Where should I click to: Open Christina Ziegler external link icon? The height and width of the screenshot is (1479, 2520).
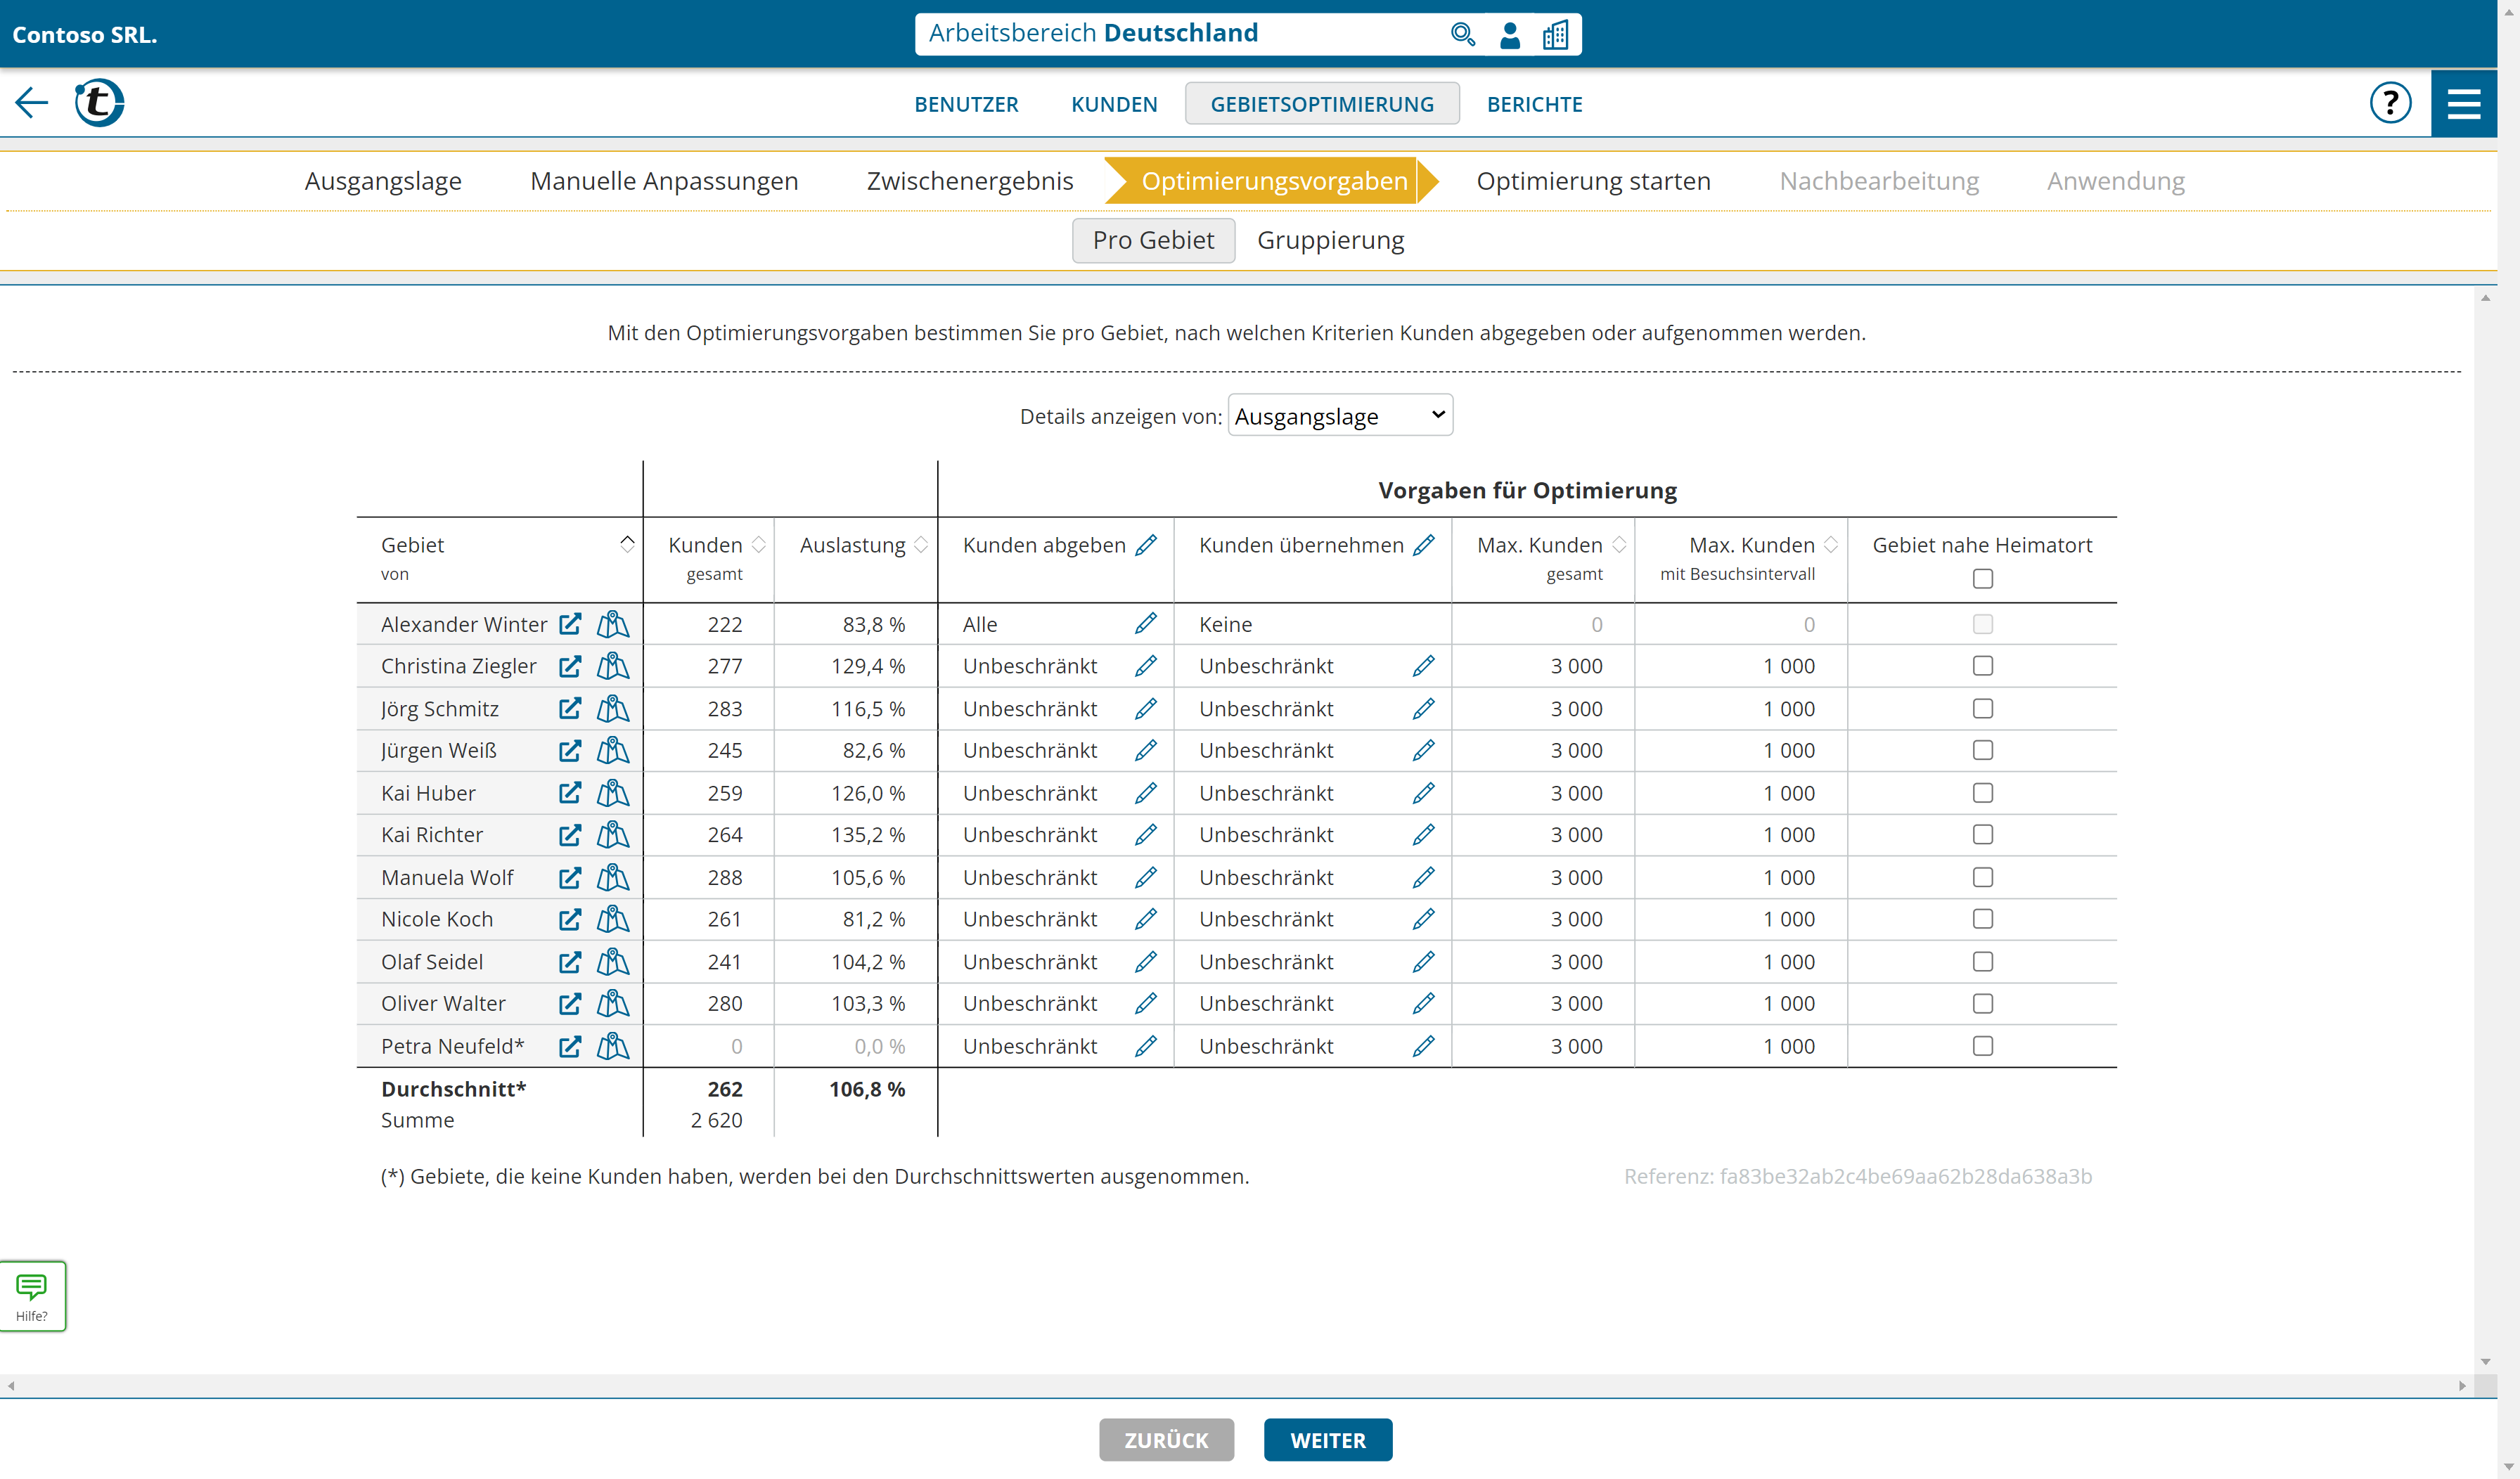(x=570, y=666)
